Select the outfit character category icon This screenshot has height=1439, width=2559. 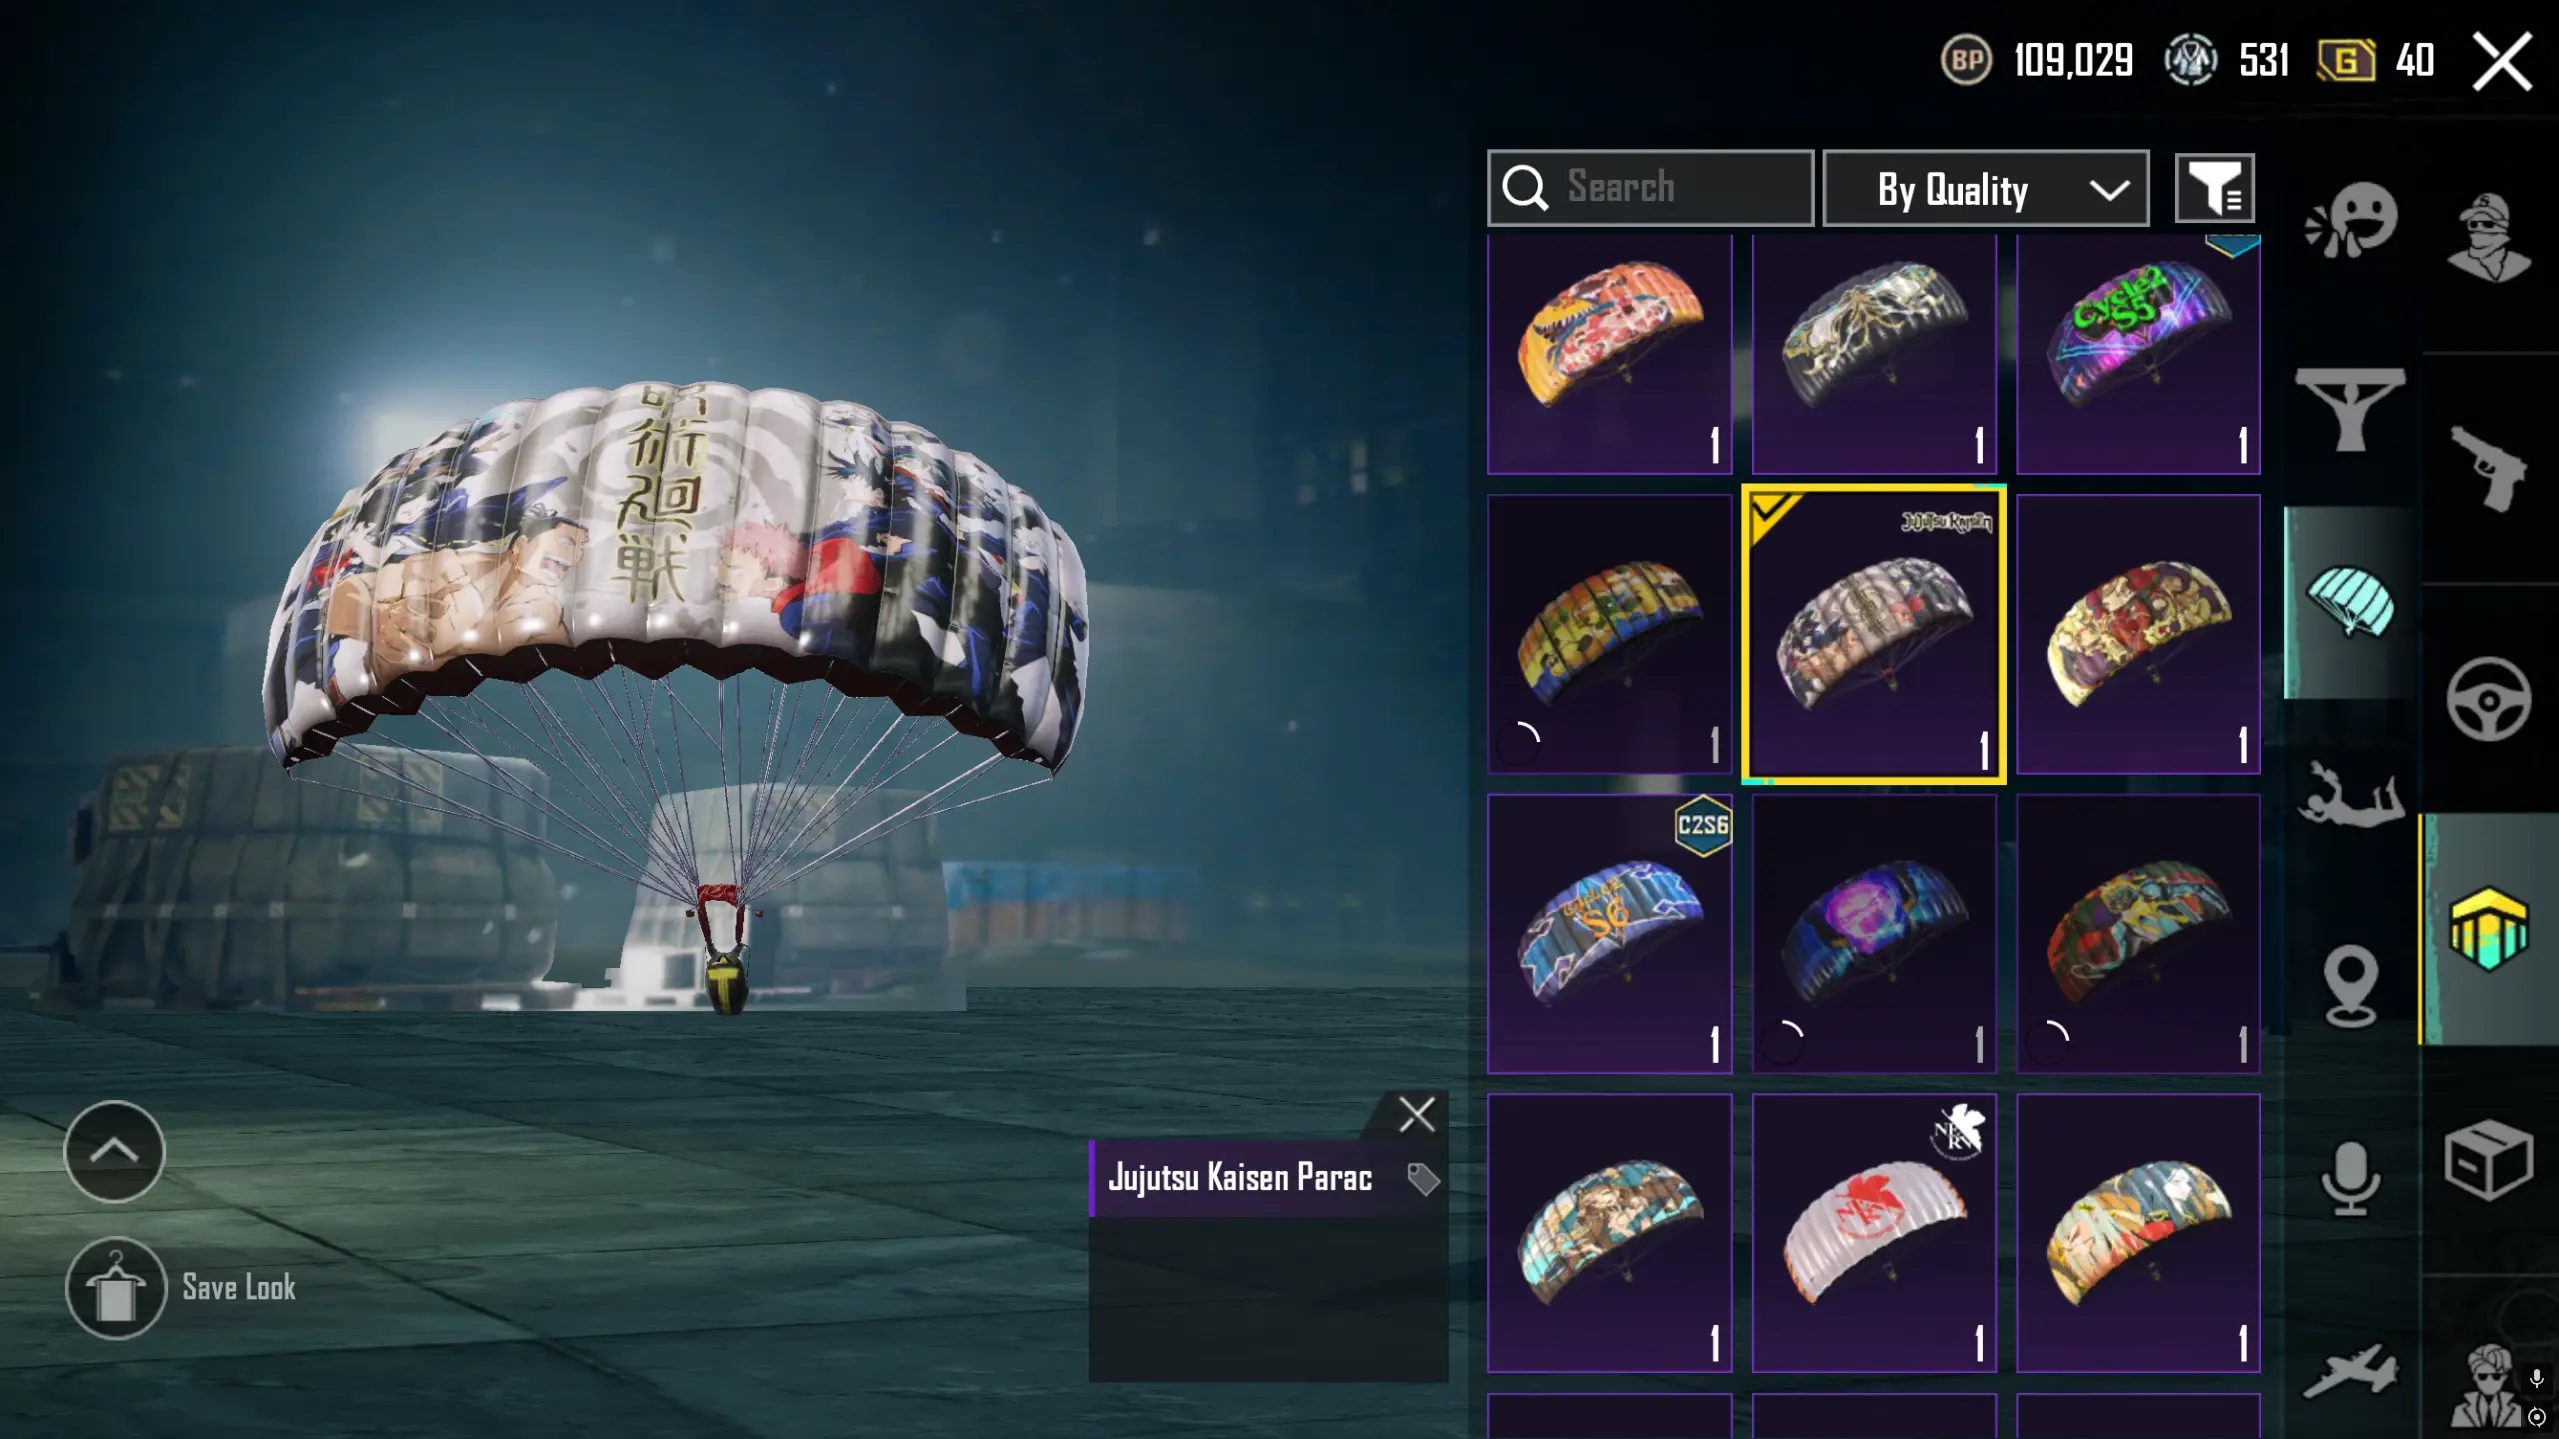click(2488, 238)
